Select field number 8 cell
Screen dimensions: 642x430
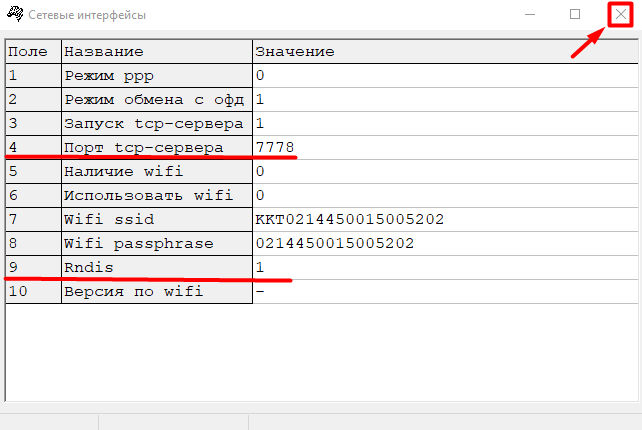pyautogui.click(x=34, y=243)
